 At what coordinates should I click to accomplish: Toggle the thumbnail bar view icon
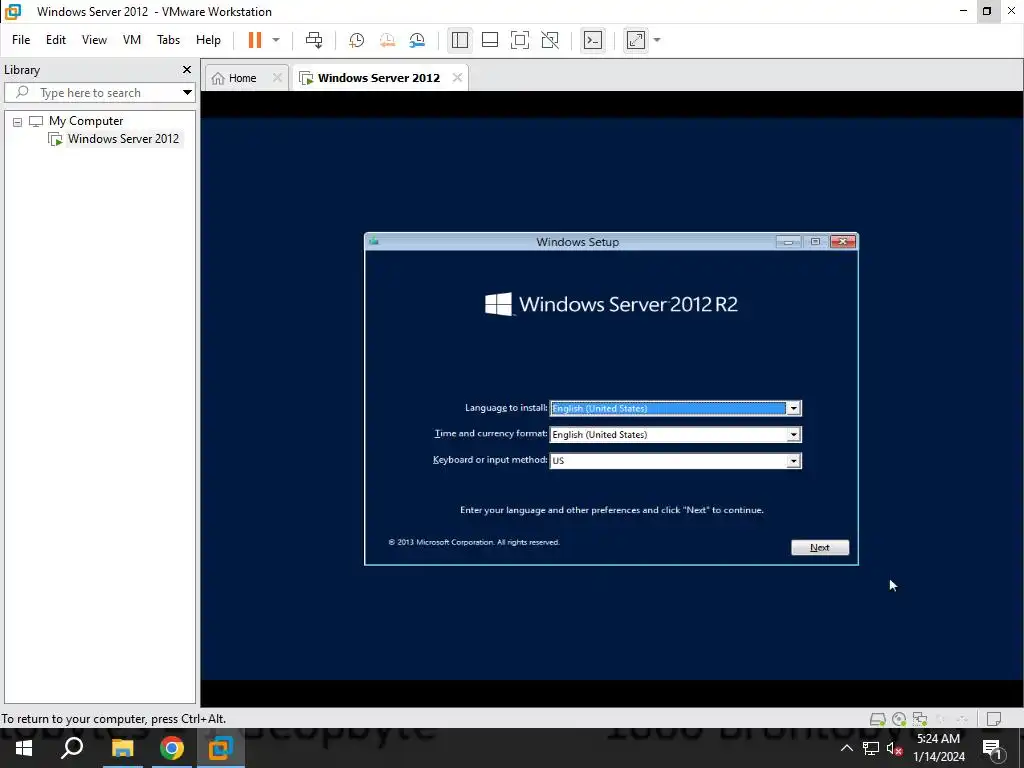coord(490,40)
